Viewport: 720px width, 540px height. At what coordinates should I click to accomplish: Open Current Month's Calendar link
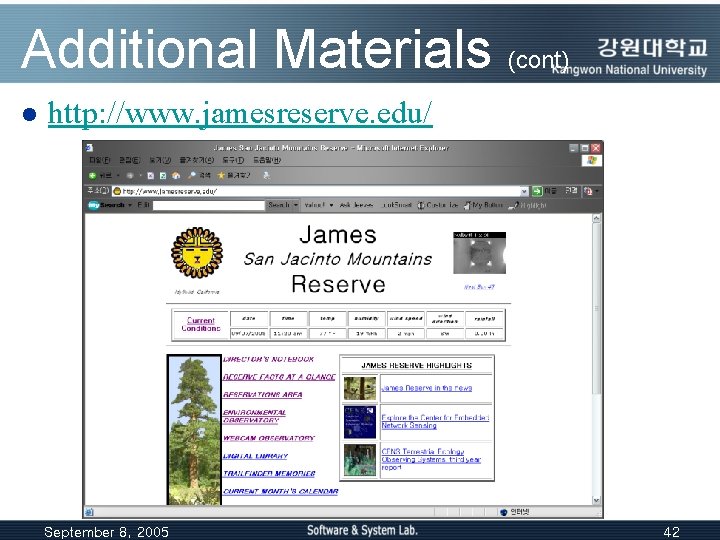tap(281, 491)
